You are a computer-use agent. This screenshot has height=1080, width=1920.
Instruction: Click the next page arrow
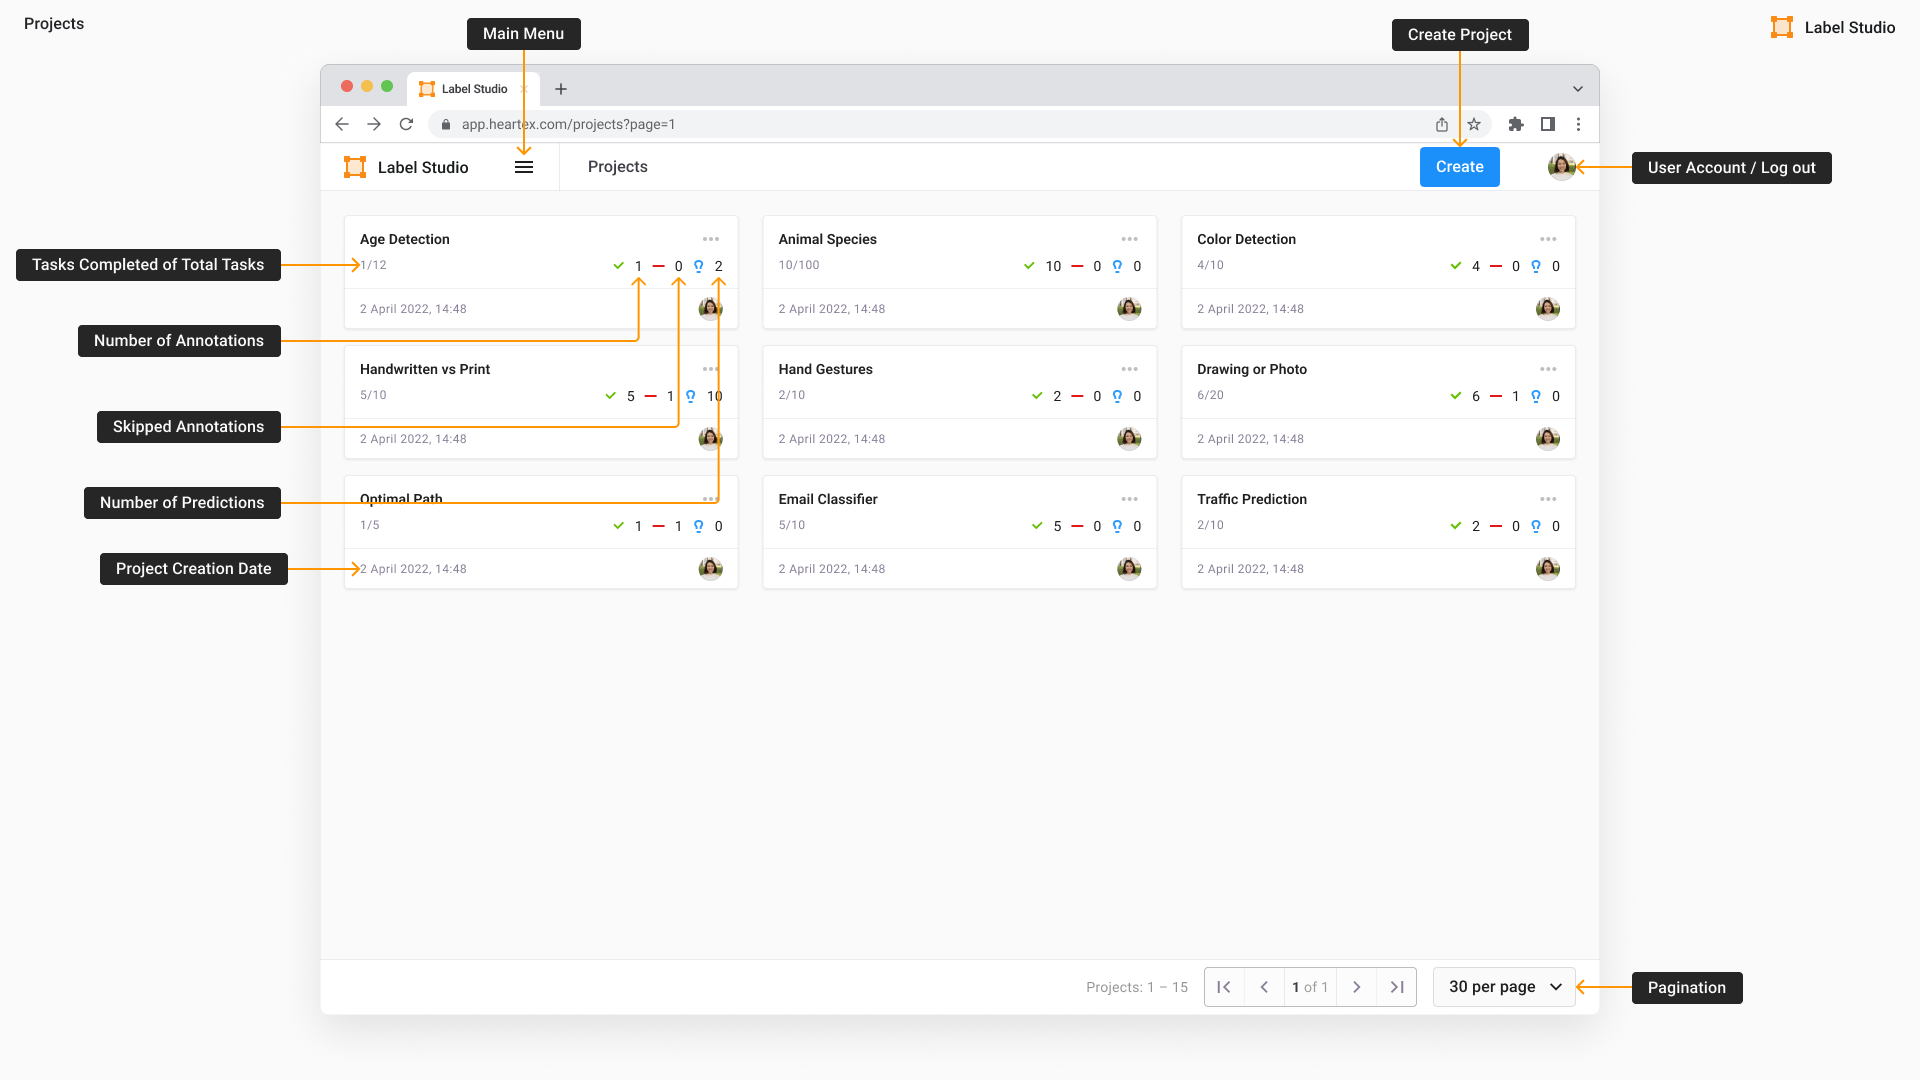[1357, 987]
